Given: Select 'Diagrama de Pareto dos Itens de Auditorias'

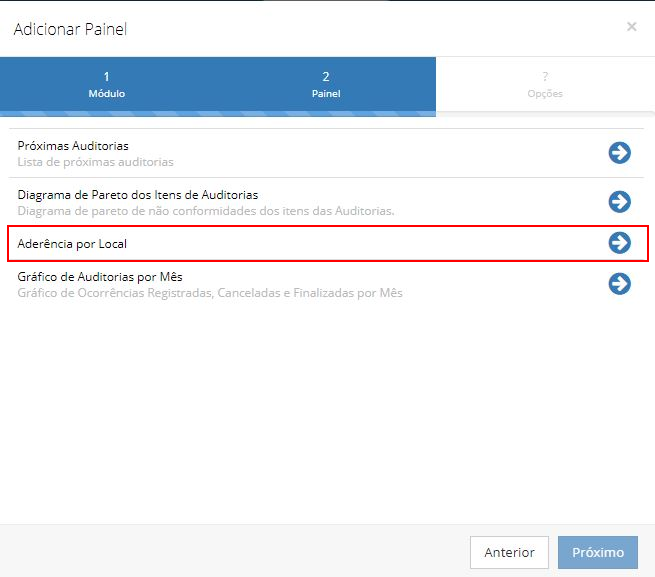Looking at the screenshot, I should point(138,195).
